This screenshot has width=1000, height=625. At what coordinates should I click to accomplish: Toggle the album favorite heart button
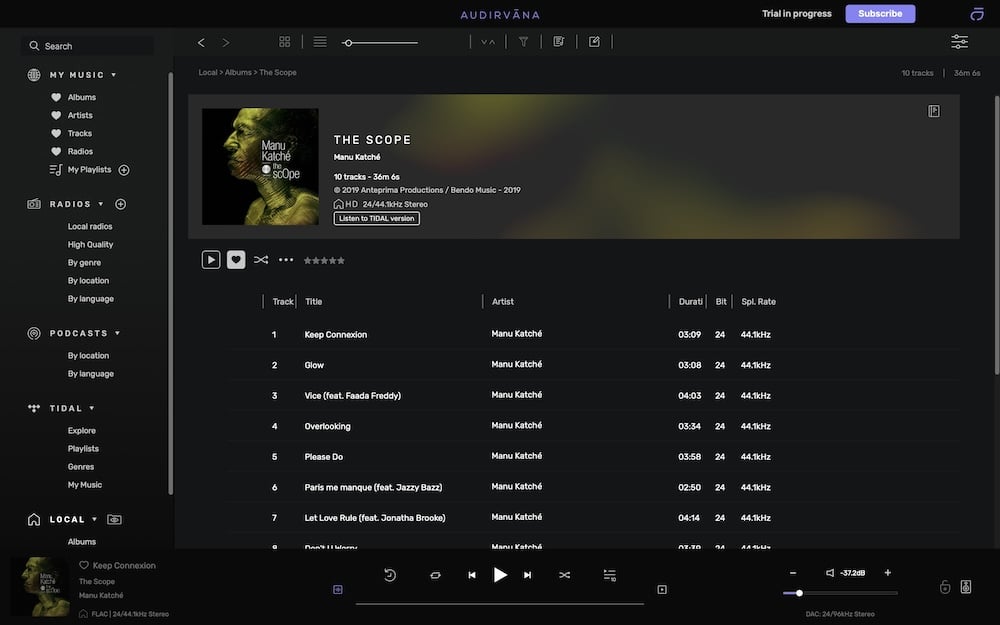pyautogui.click(x=236, y=260)
